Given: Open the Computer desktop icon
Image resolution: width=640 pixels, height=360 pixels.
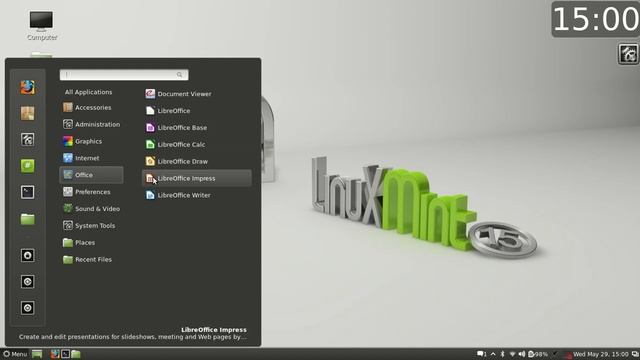Looking at the screenshot, I should [42, 26].
